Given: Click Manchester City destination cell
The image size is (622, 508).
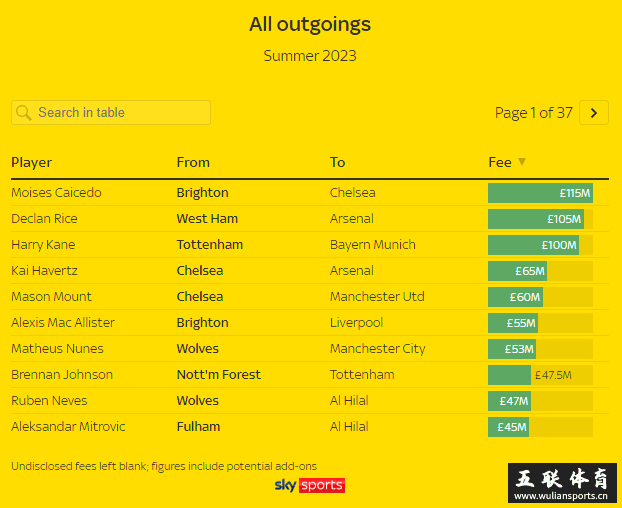Looking at the screenshot, I should coord(378,349).
